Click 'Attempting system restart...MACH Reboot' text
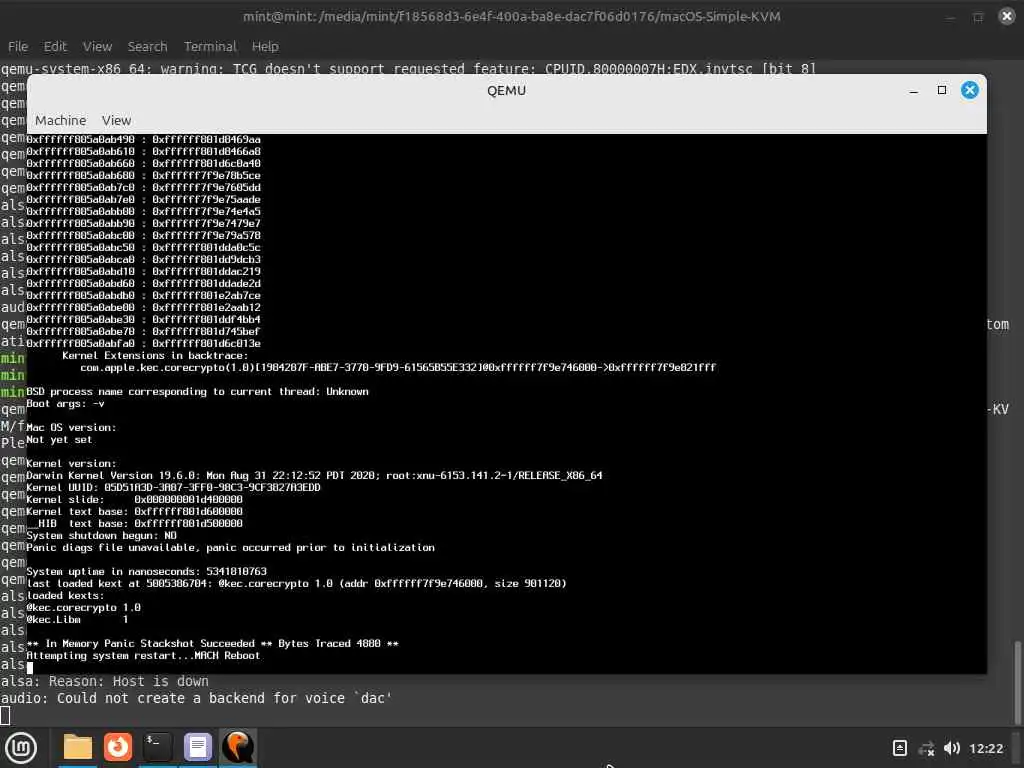 (143, 656)
